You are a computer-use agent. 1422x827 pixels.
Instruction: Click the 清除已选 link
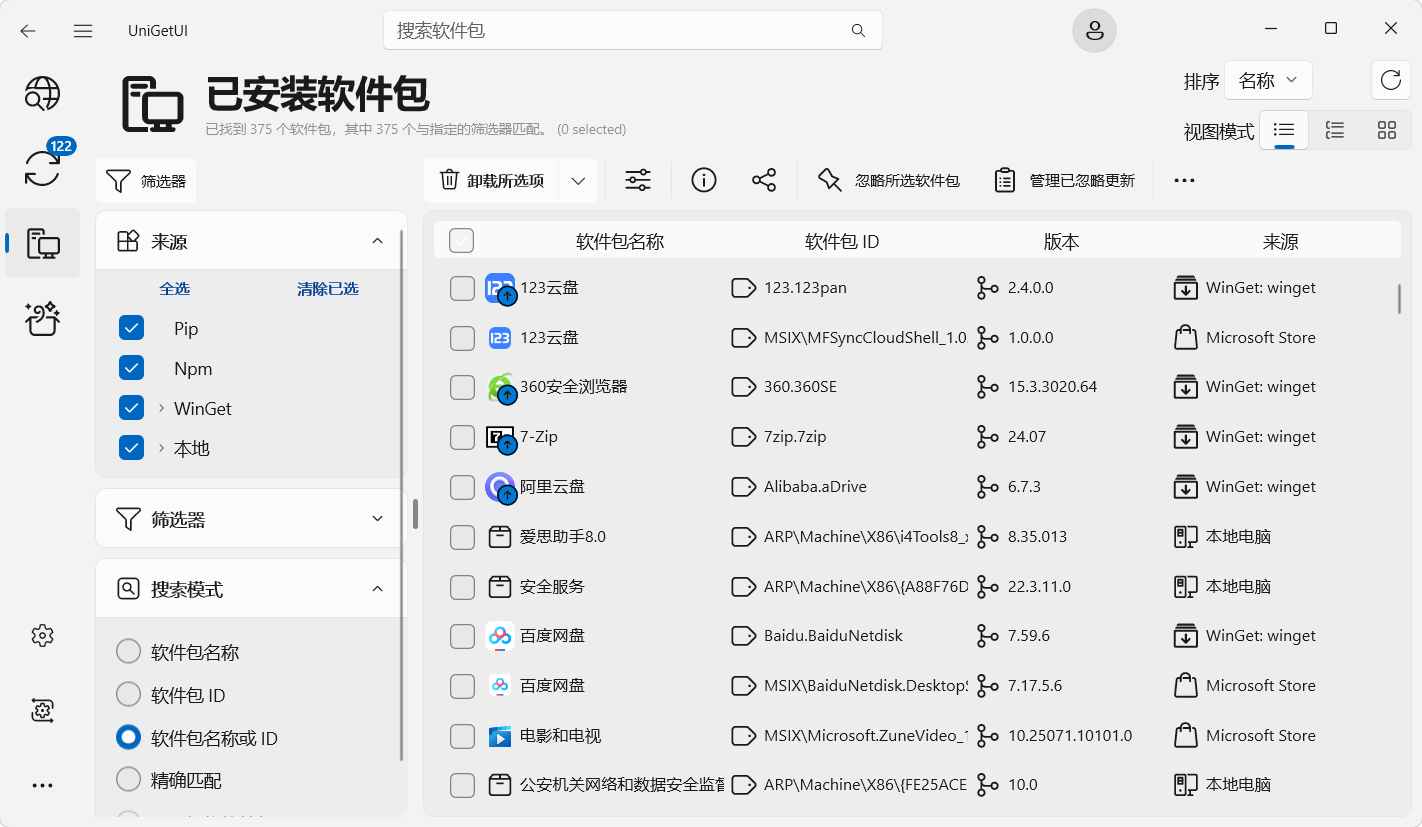(328, 289)
